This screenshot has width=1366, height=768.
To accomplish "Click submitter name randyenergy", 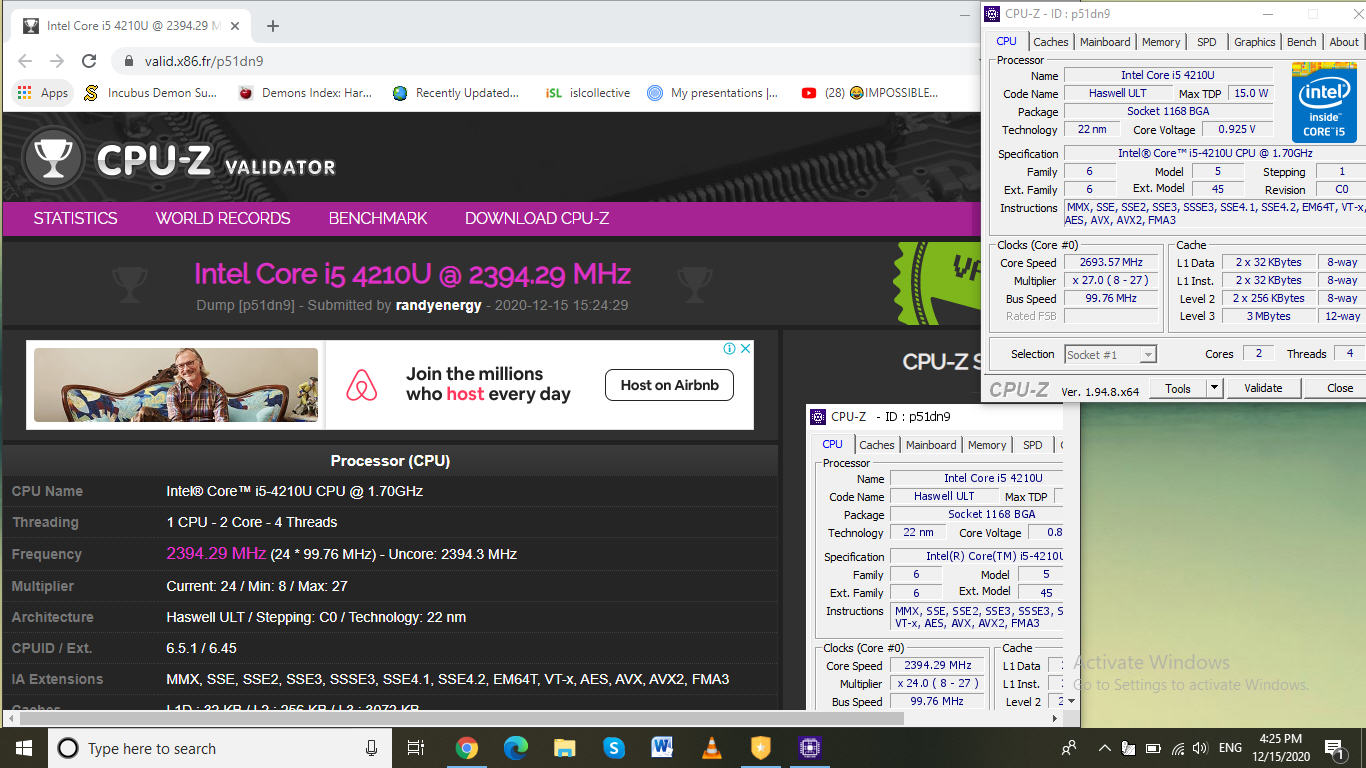I will click(x=438, y=305).
